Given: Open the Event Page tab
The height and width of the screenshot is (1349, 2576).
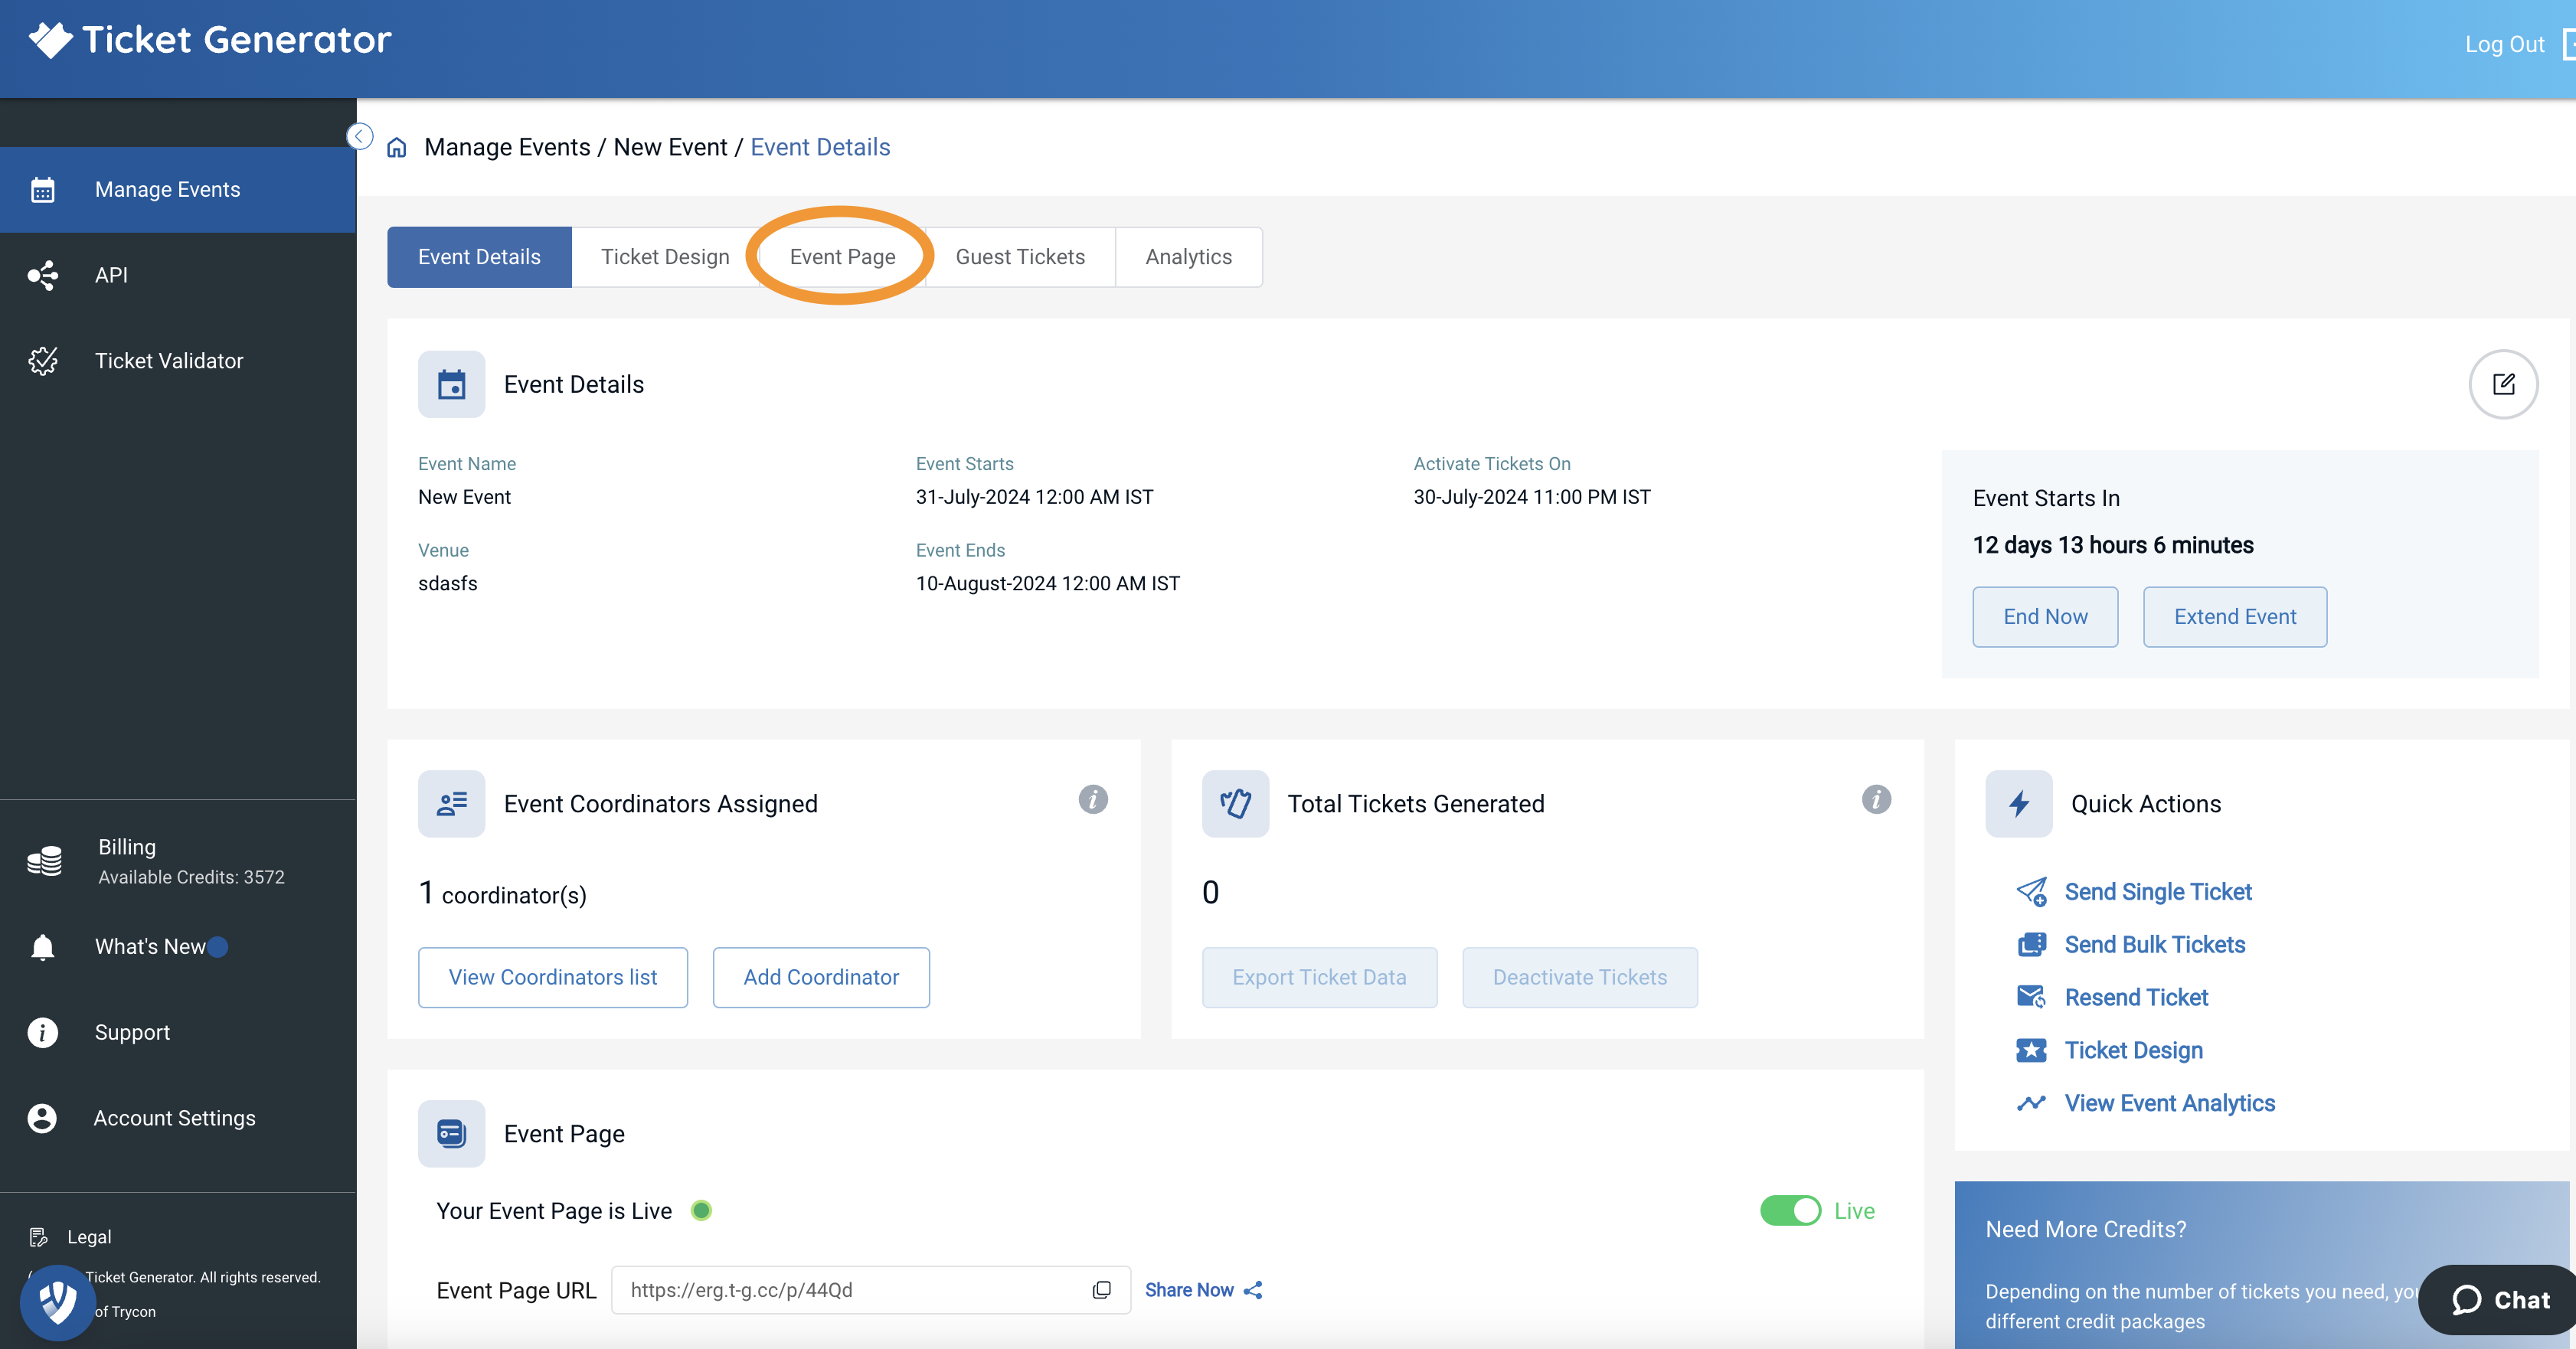Looking at the screenshot, I should pyautogui.click(x=842, y=257).
